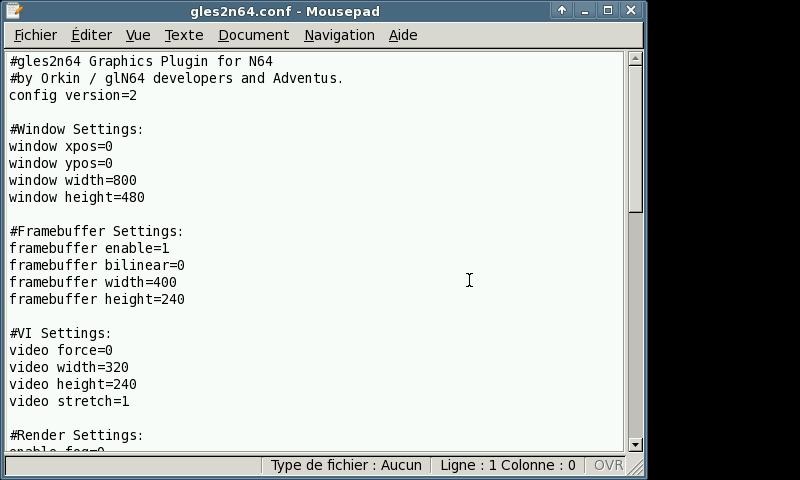Open the Éditer menu
This screenshot has height=480, width=800.
pos(91,35)
